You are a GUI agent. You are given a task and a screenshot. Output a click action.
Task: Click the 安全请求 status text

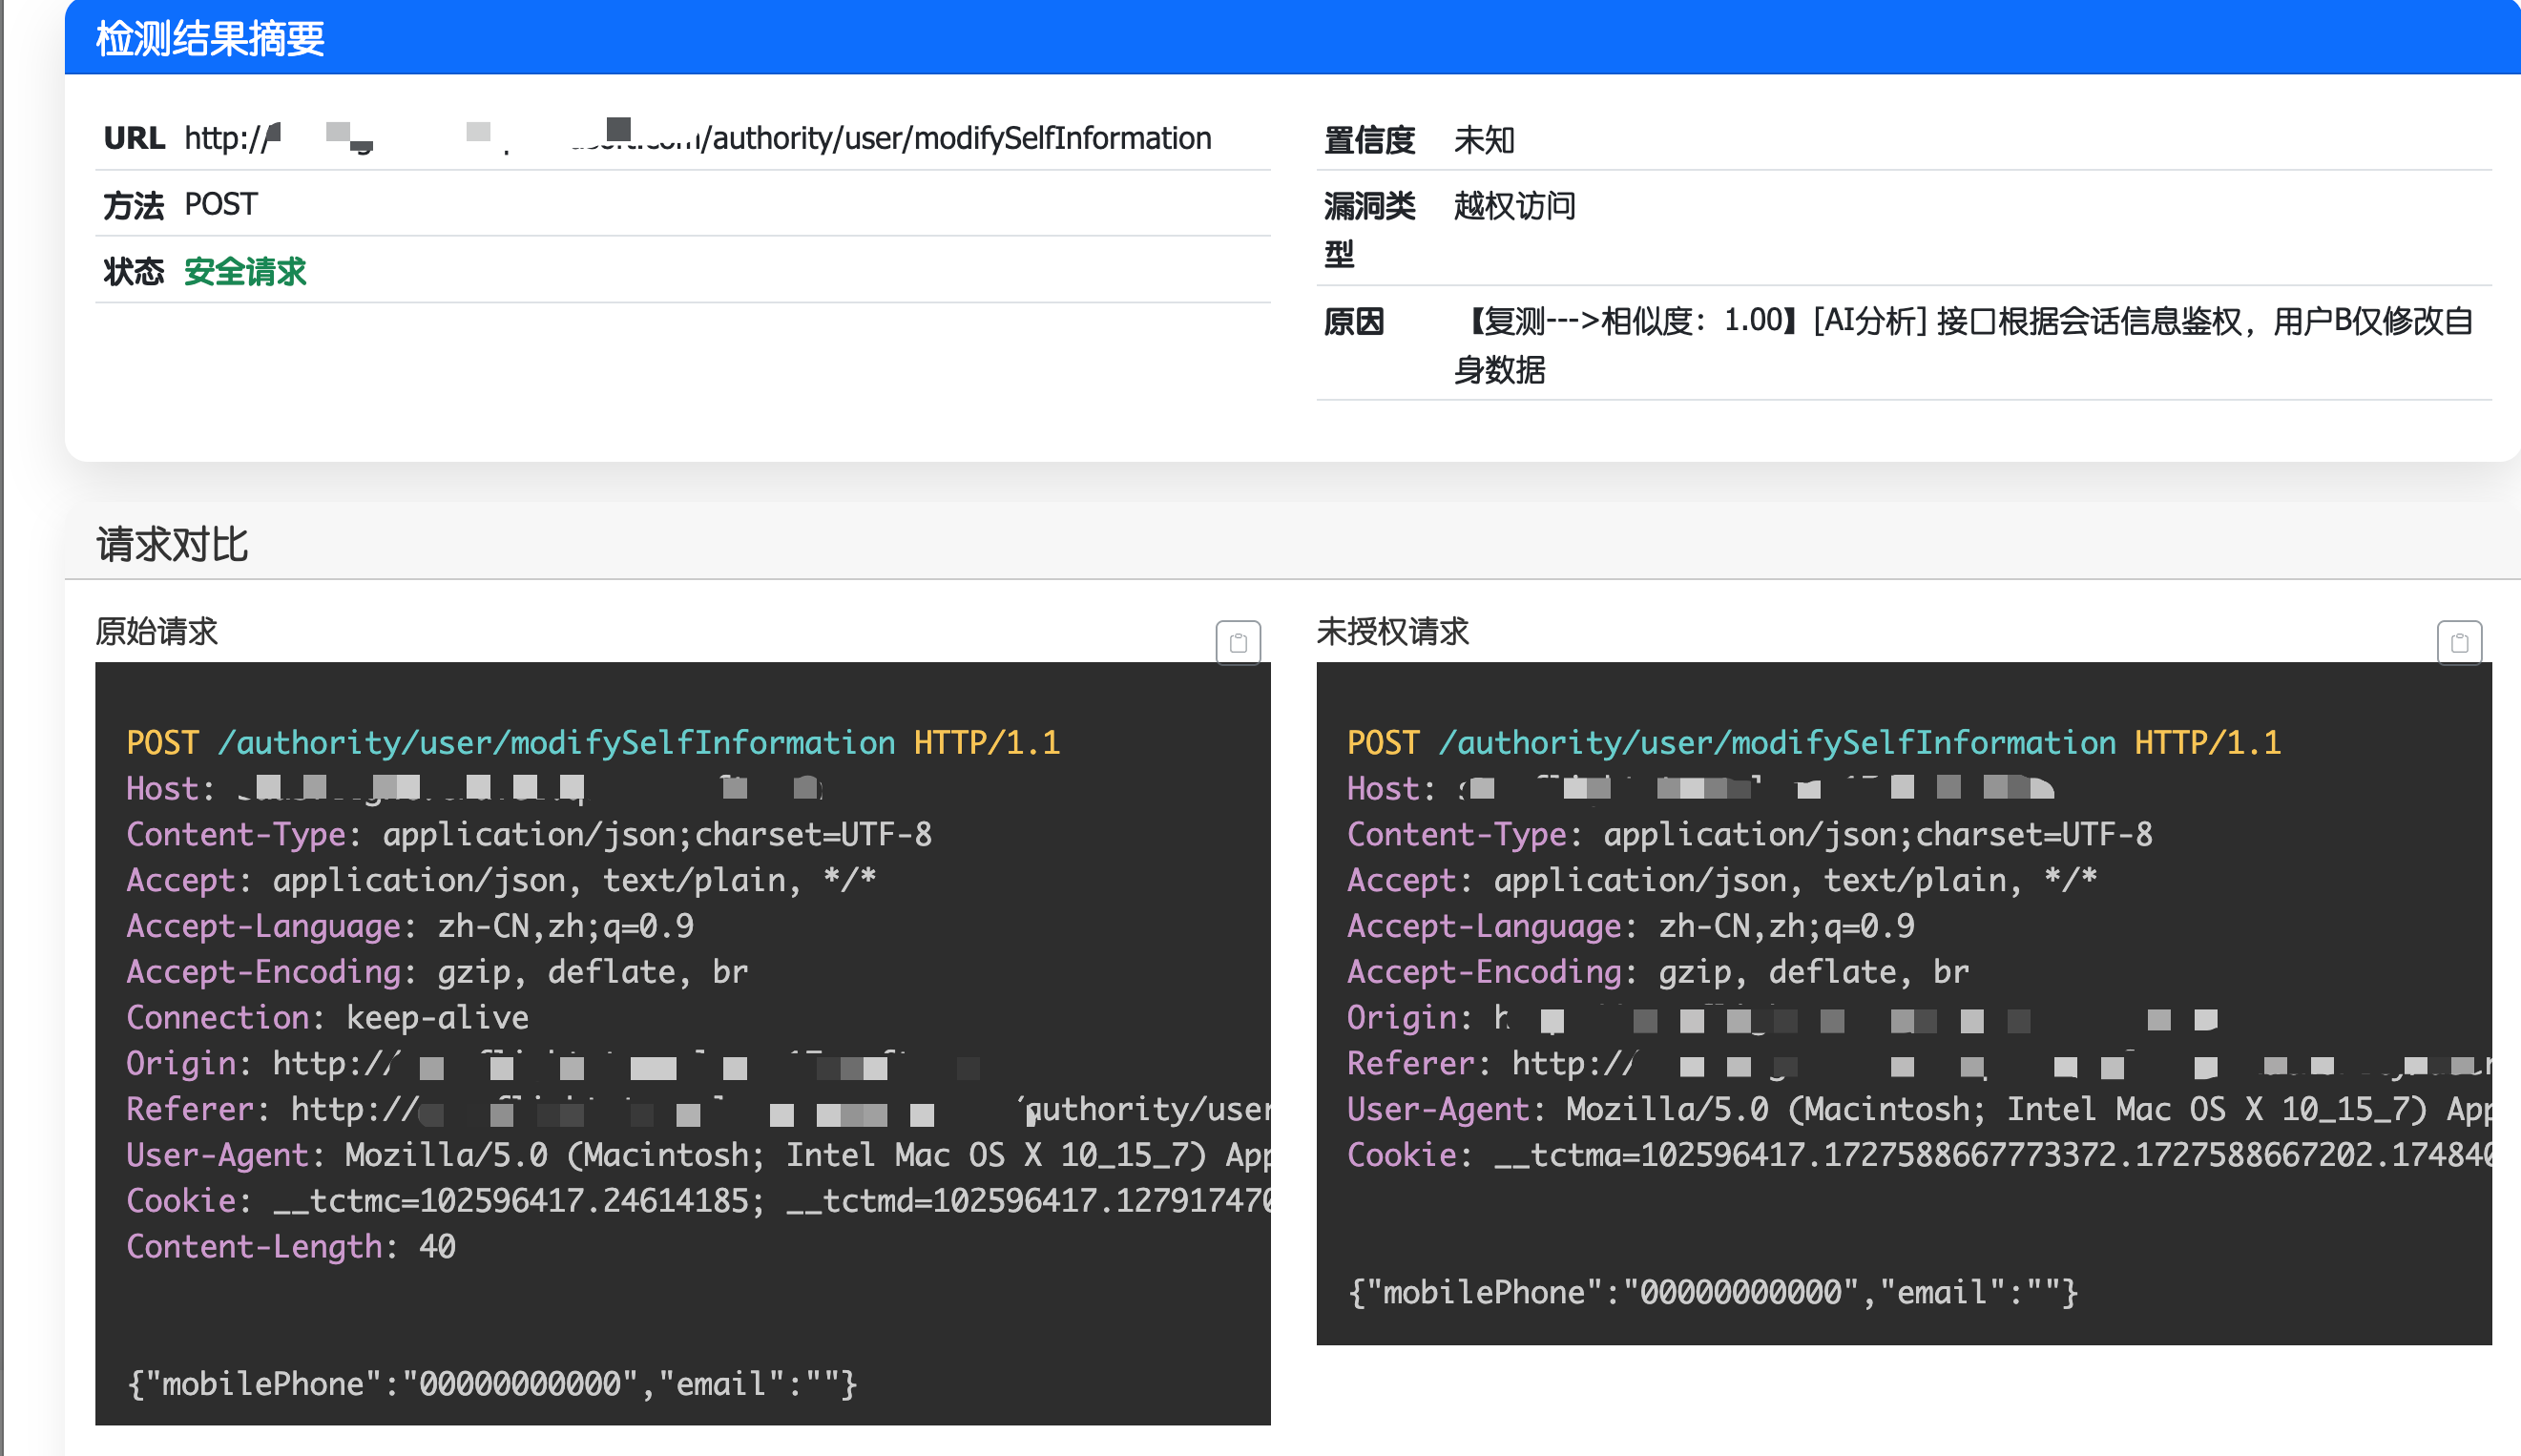[x=245, y=271]
